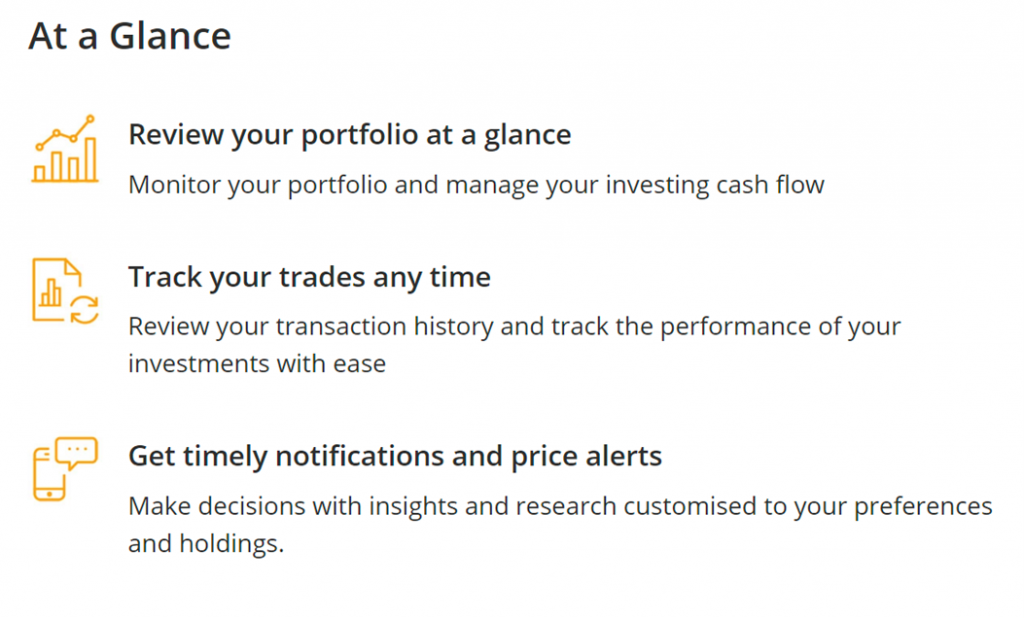Screen dimensions: 1024x618
Task: Click the circular refresh arrows on trades icon
Action: pos(84,310)
